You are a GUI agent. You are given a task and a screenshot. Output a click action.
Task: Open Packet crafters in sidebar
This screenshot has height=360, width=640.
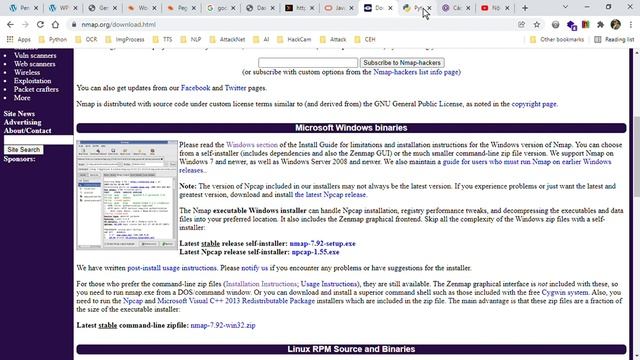coord(36,89)
